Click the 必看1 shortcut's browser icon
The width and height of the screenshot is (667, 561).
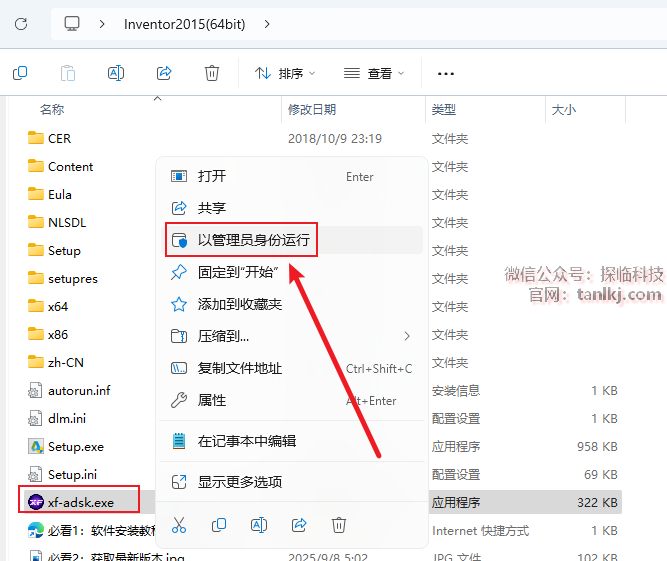[x=36, y=530]
